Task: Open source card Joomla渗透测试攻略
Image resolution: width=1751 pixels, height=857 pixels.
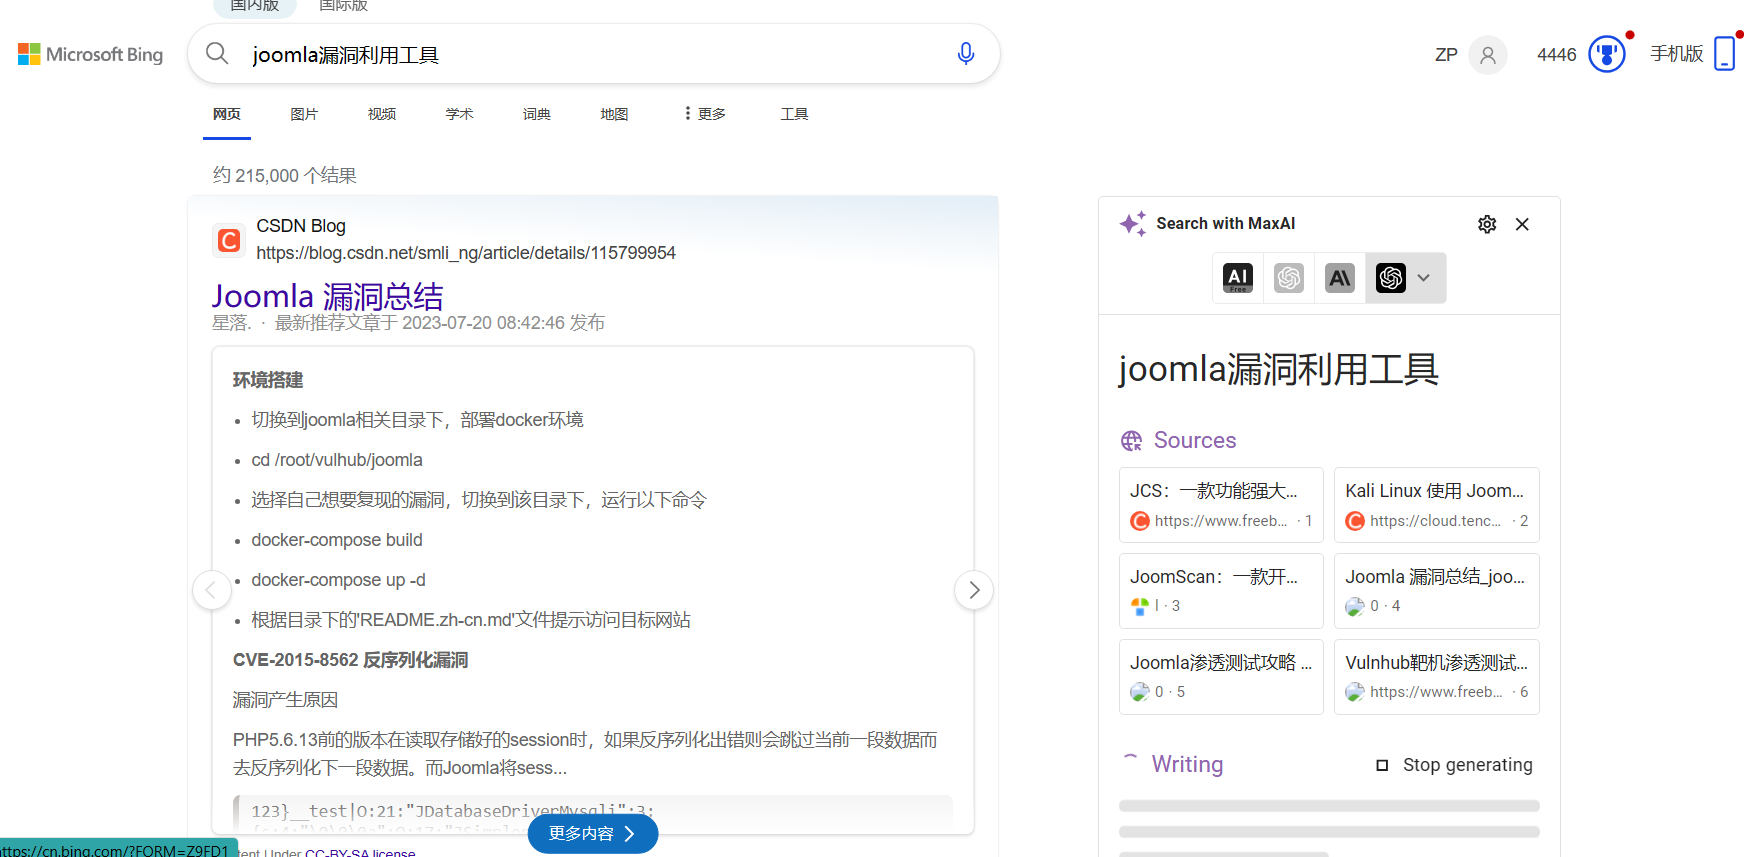Action: 1221,677
